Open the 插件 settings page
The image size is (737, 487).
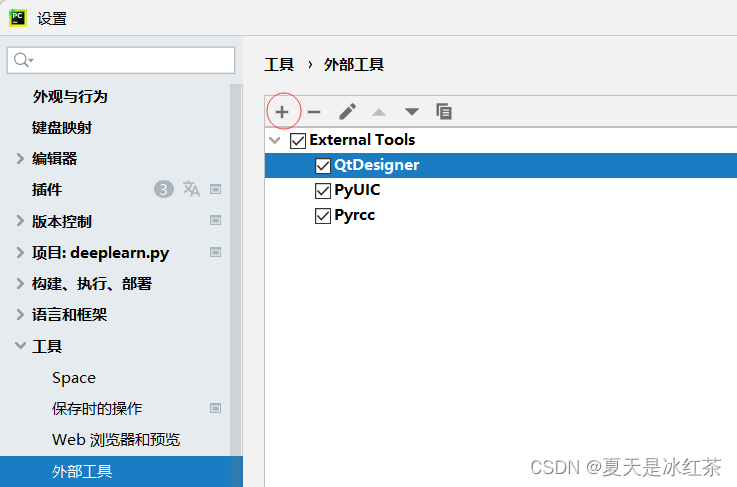[x=47, y=189]
